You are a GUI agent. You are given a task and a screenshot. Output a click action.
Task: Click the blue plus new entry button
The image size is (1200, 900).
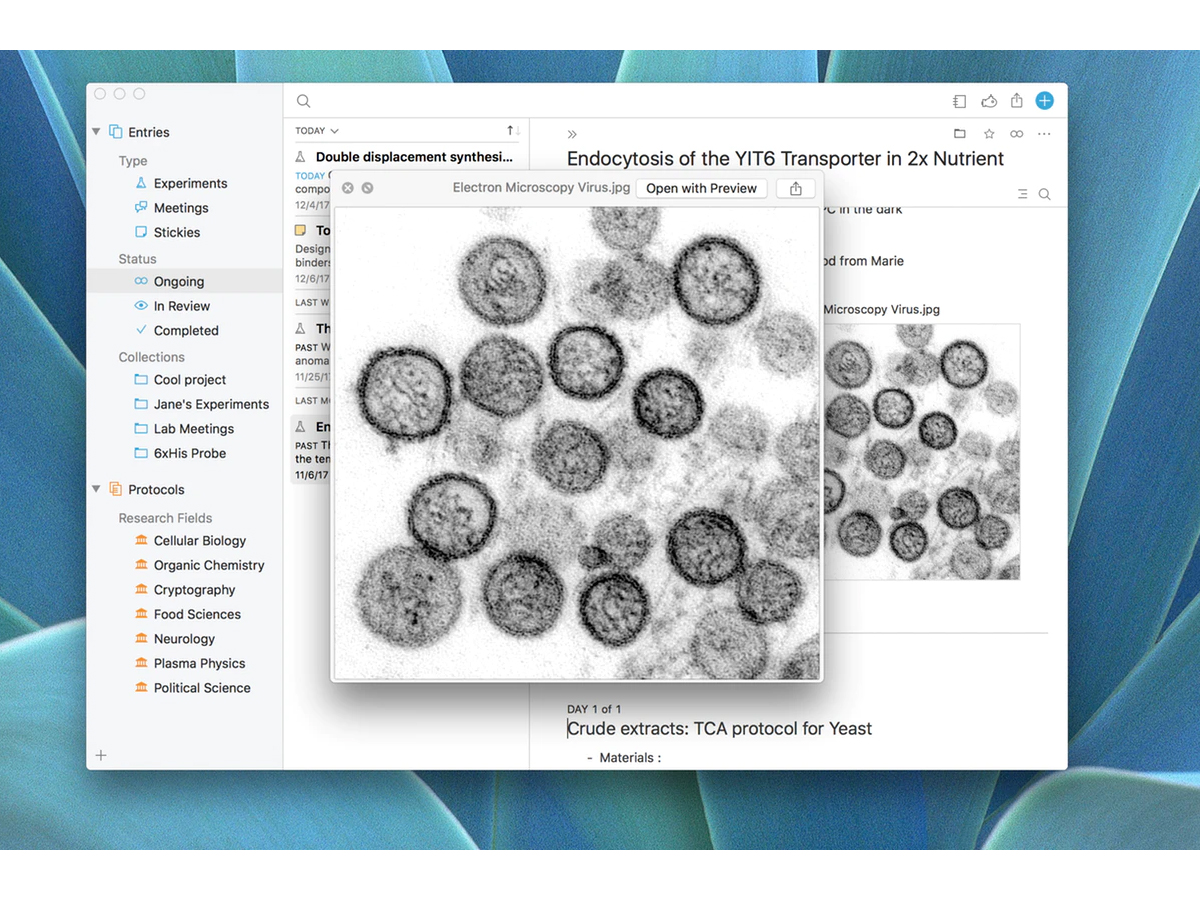point(1044,100)
